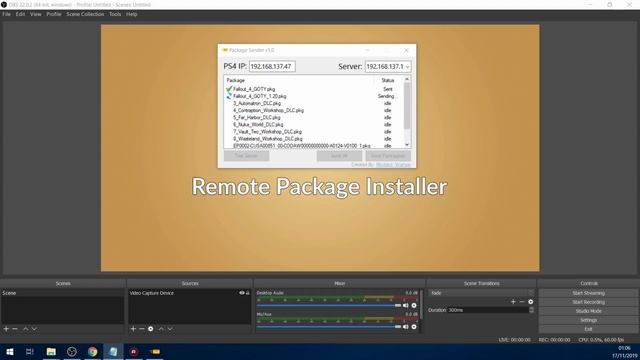Open the Help menu
The width and height of the screenshot is (640, 360).
tap(131, 14)
